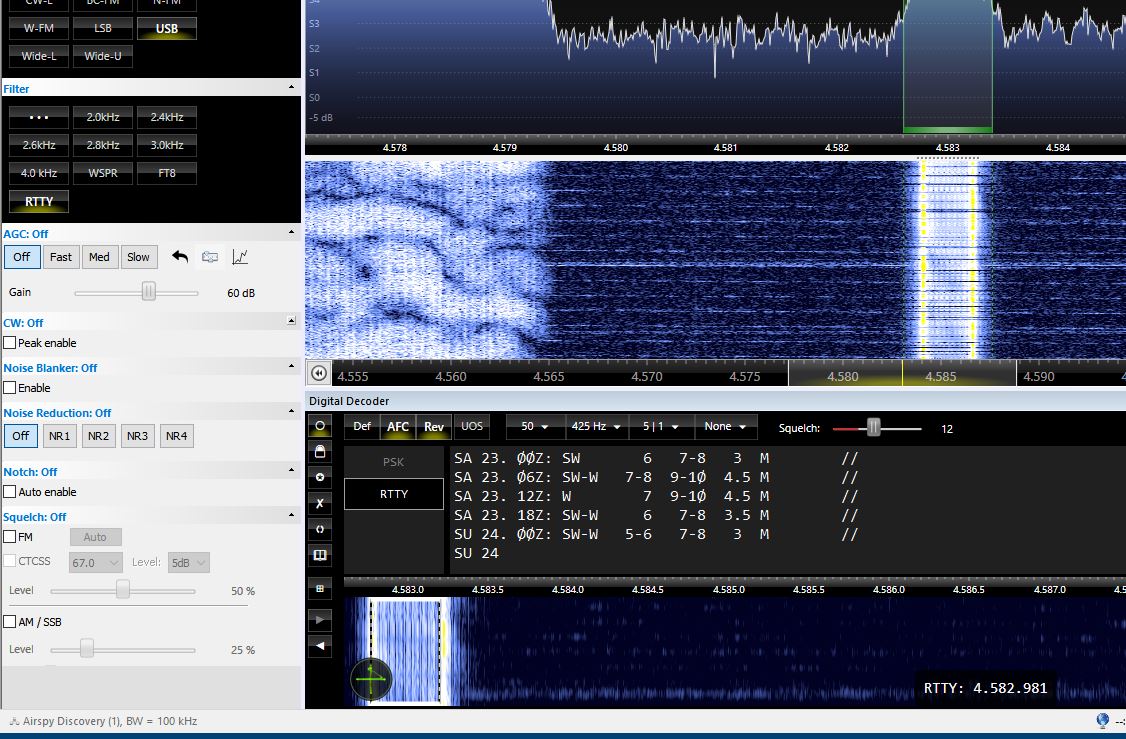
Task: Click the rewind icon beside the frequency scale
Action: click(x=318, y=373)
